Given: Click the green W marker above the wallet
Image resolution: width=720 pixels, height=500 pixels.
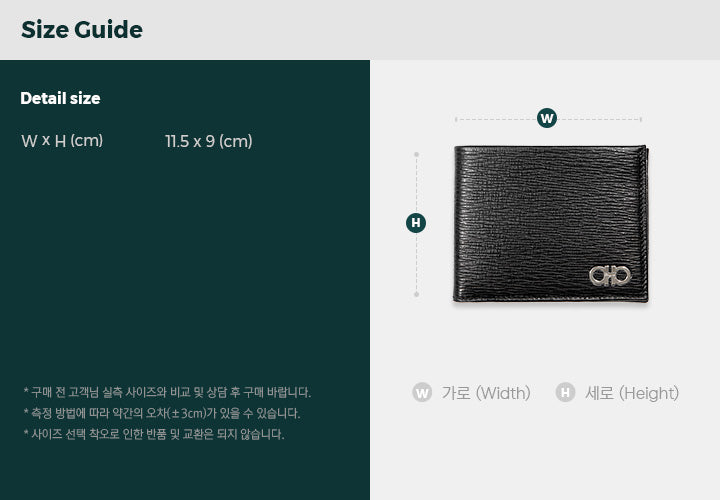Looking at the screenshot, I should point(546,118).
